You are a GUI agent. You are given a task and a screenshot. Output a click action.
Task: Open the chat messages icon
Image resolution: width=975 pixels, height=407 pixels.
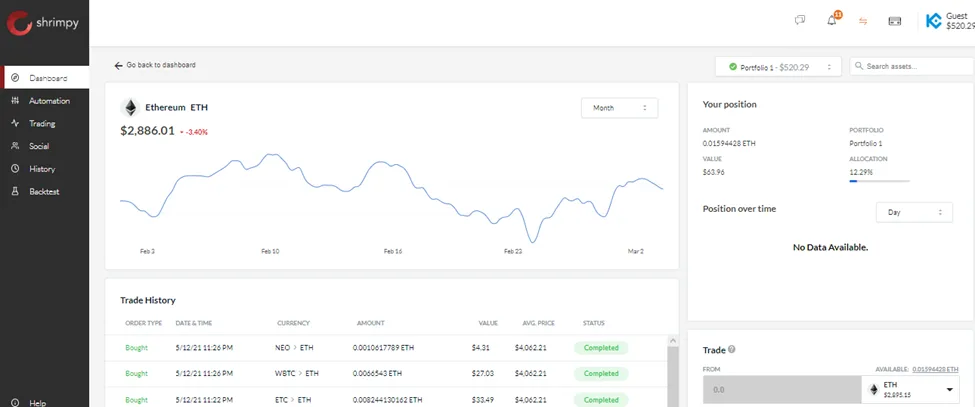(800, 21)
